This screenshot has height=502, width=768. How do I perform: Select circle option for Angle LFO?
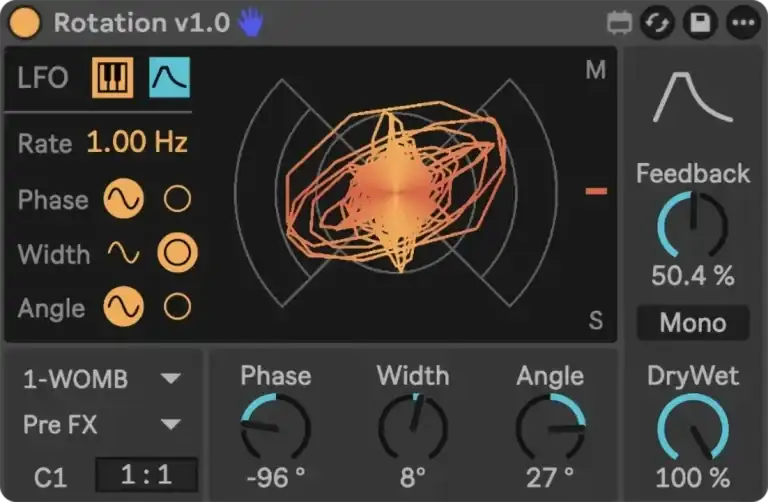(177, 307)
